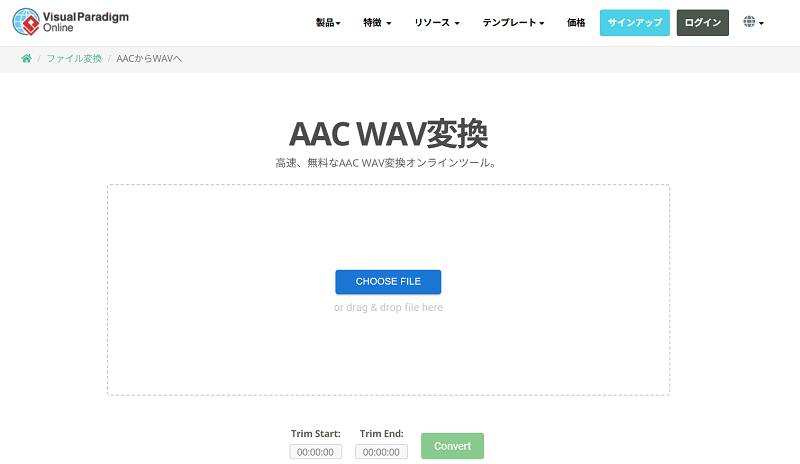The height and width of the screenshot is (464, 800).
Task: Open the globe language selector
Action: pos(754,22)
